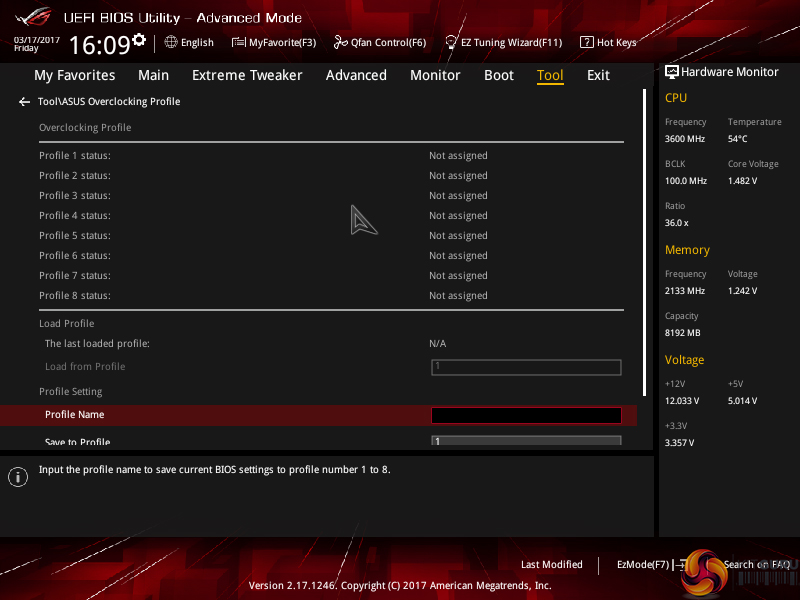Viewport: 800px width, 600px height.
Task: Click the Load from Profile field
Action: [x=526, y=367]
